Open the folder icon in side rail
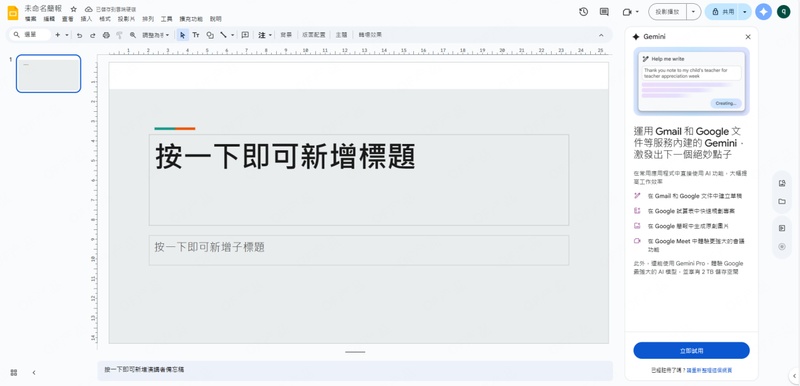Screen dimensions: 800x386 [x=782, y=202]
